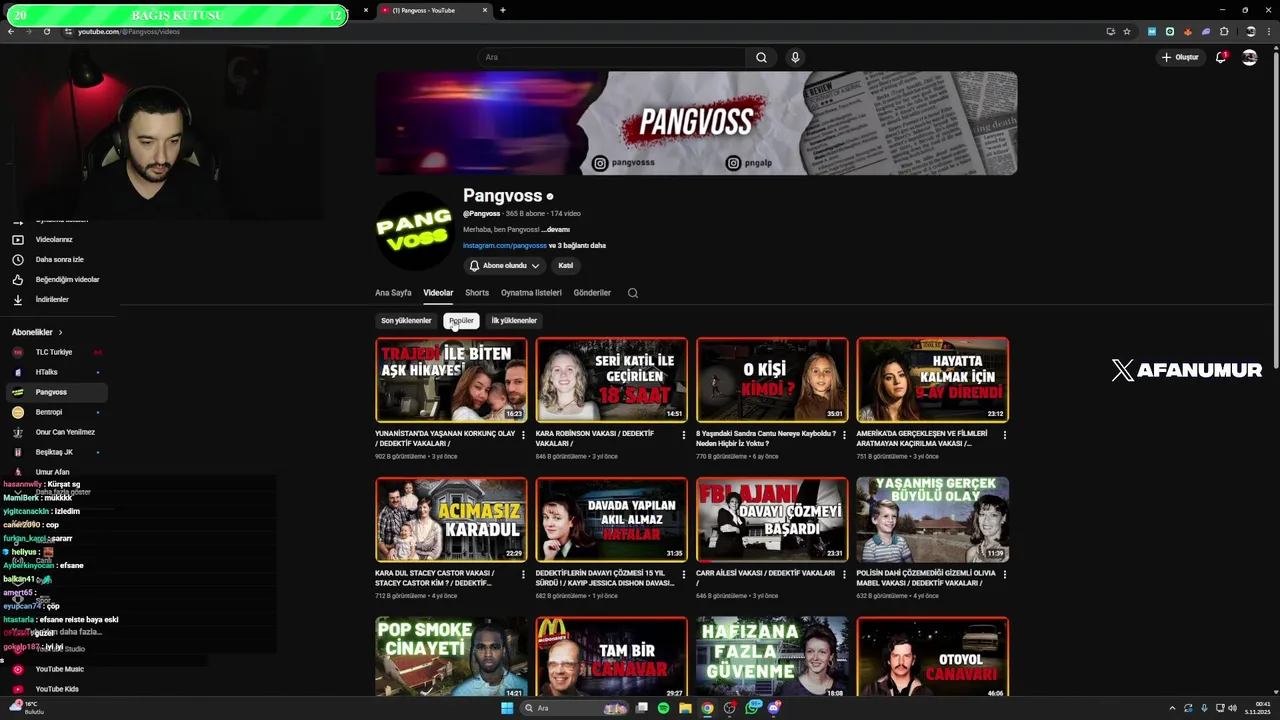Bookmark this page with star icon

pyautogui.click(x=1127, y=31)
